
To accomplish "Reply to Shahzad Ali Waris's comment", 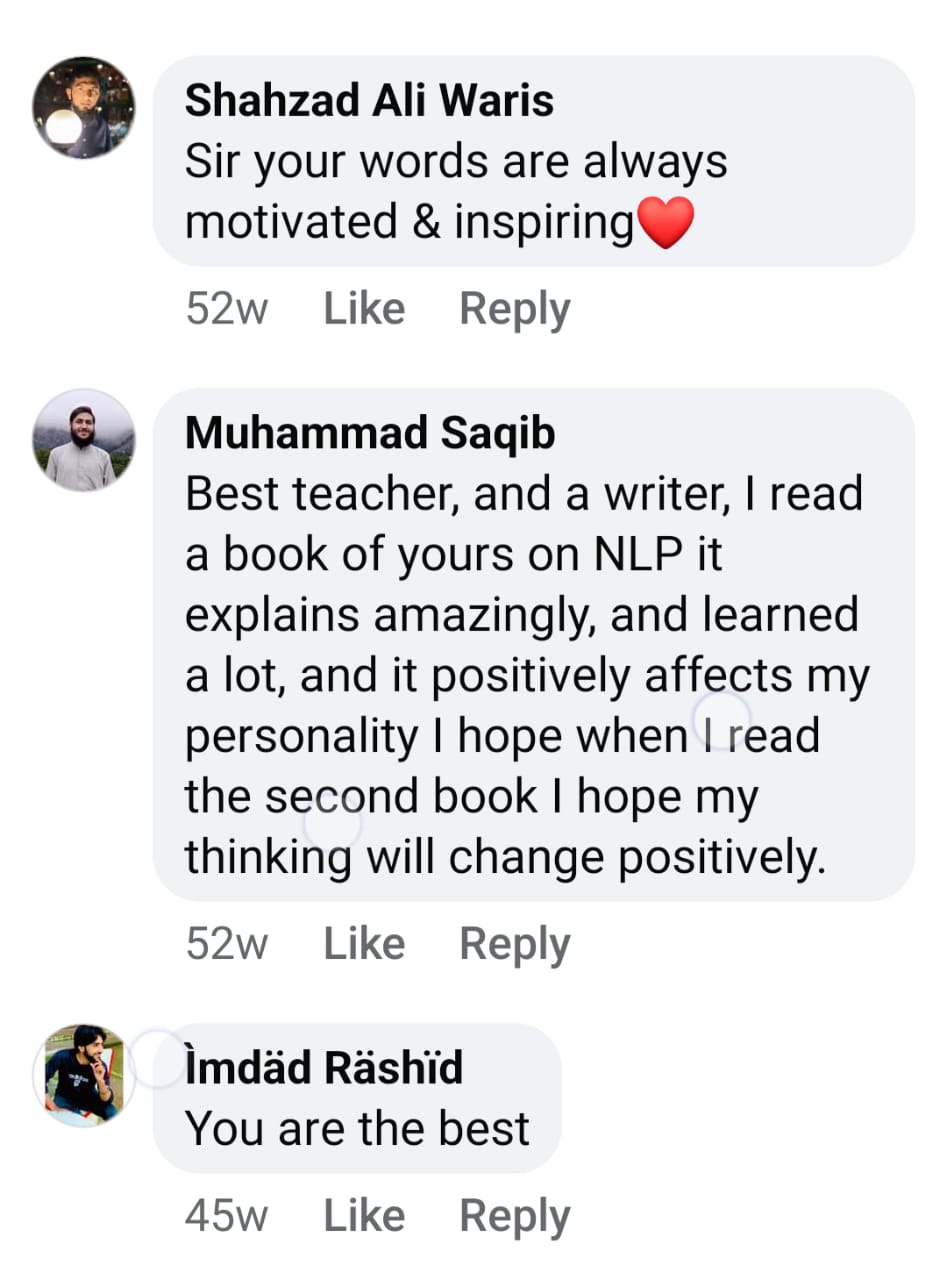I will [x=515, y=311].
